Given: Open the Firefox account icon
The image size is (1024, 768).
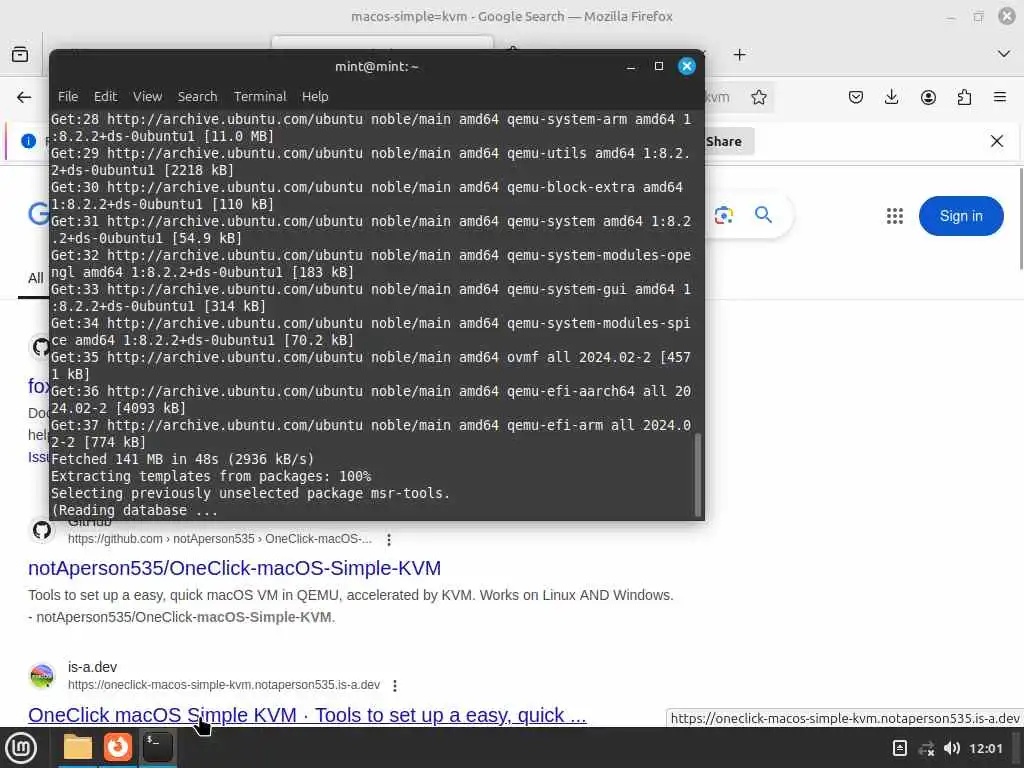Looking at the screenshot, I should 928,97.
